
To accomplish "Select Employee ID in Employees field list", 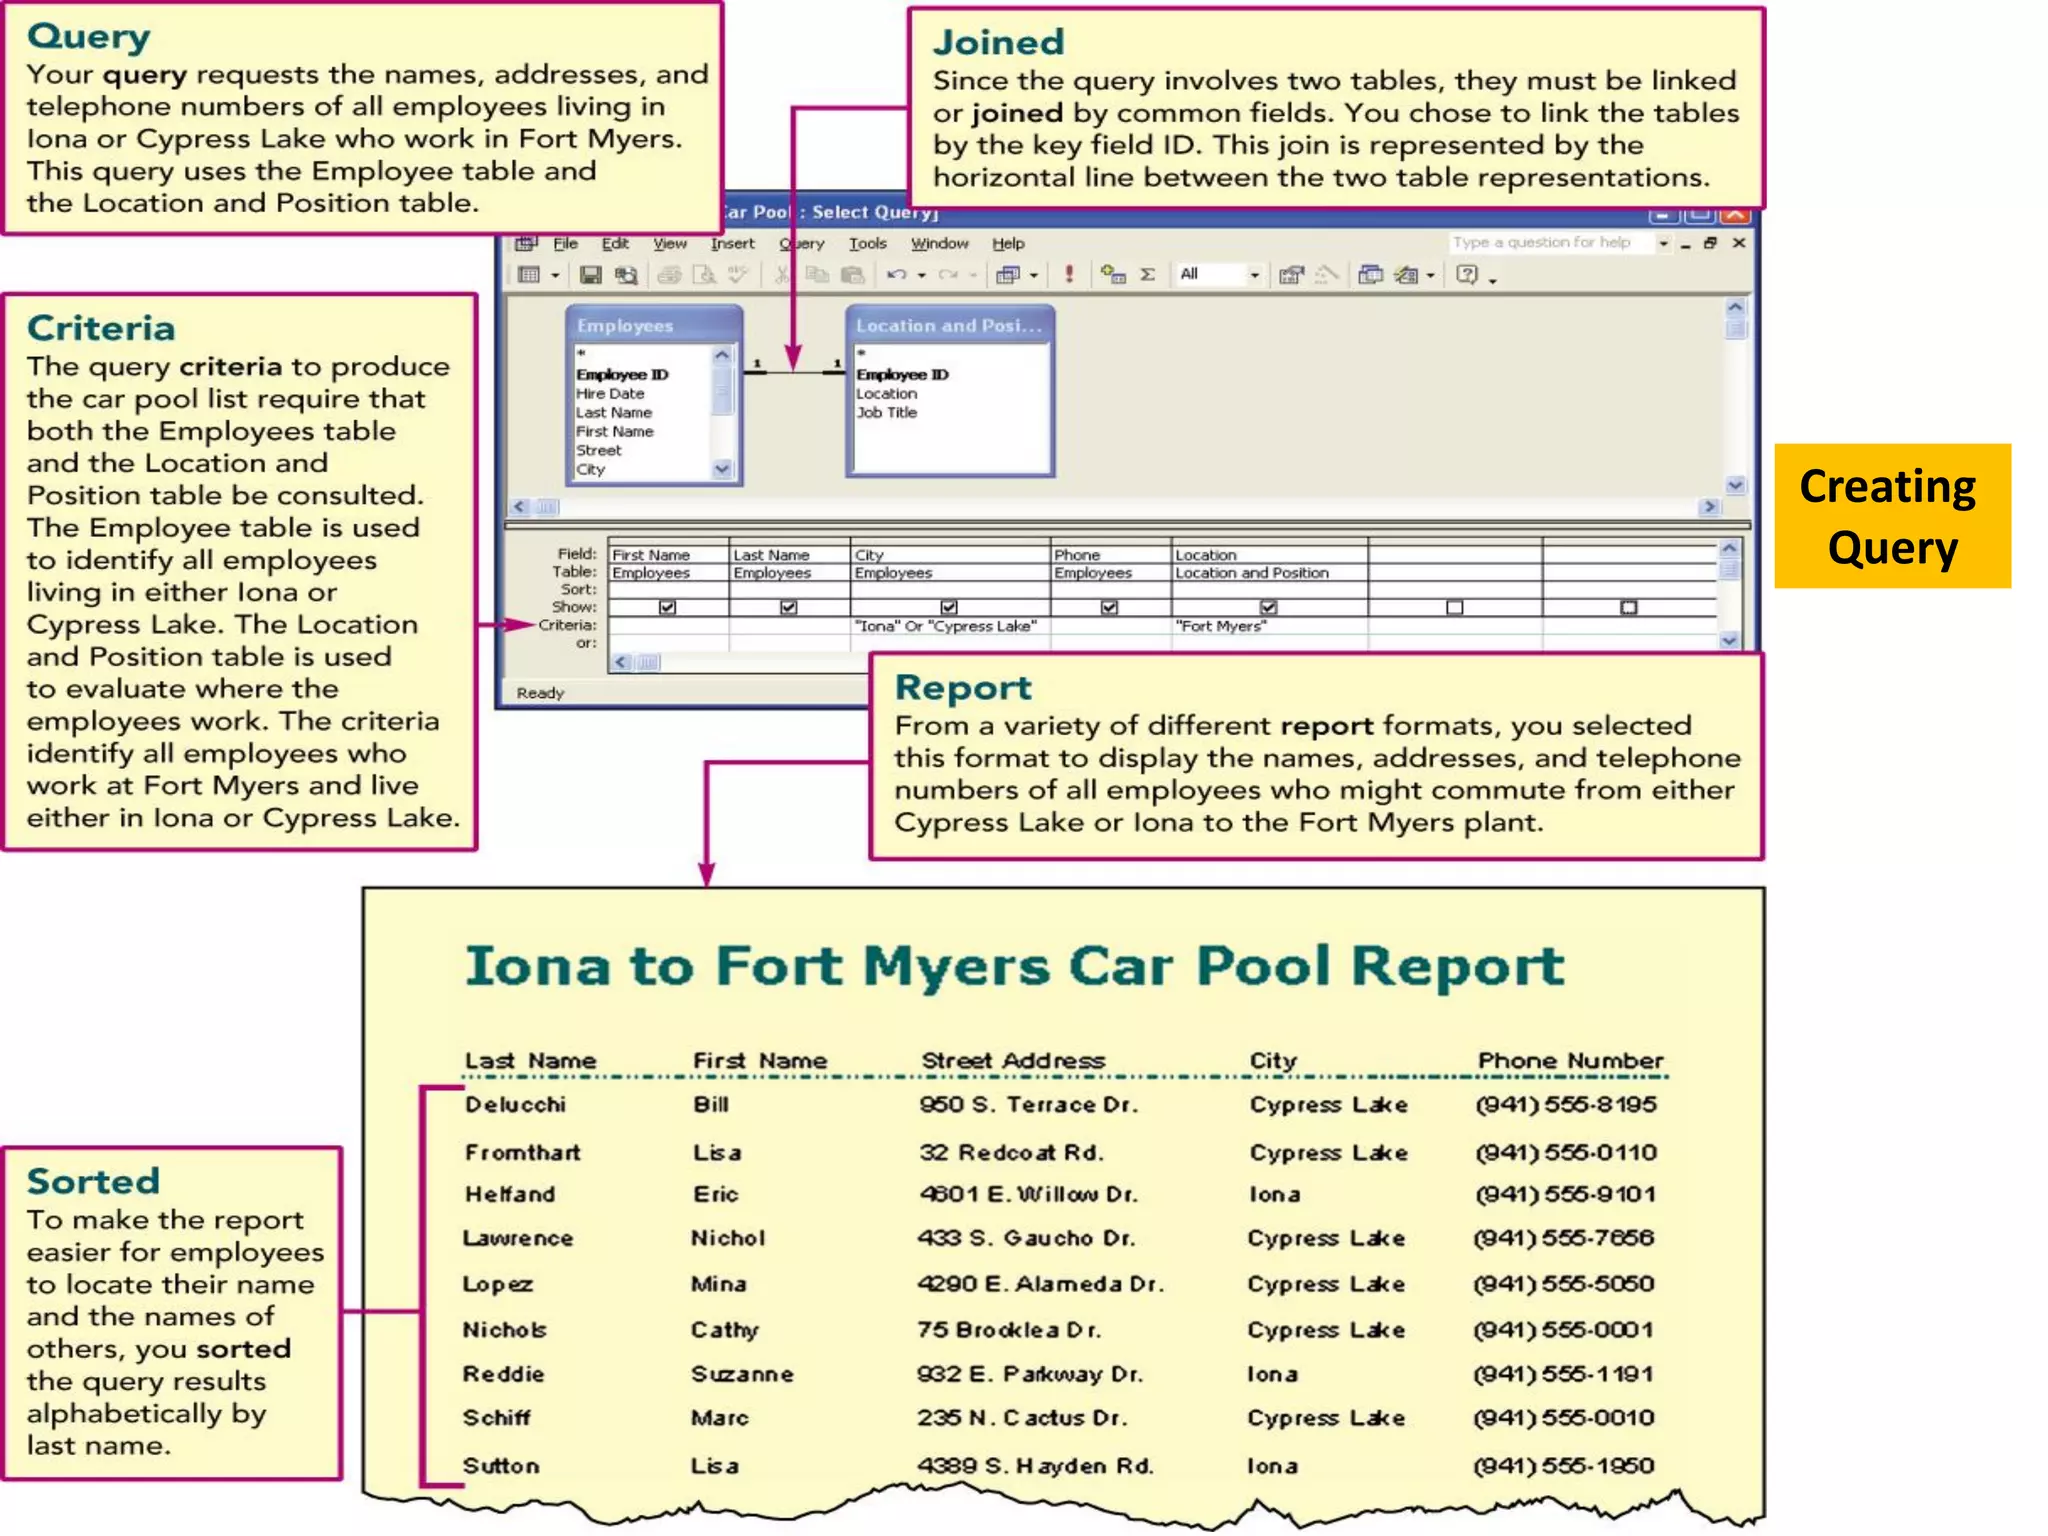I will 622,374.
